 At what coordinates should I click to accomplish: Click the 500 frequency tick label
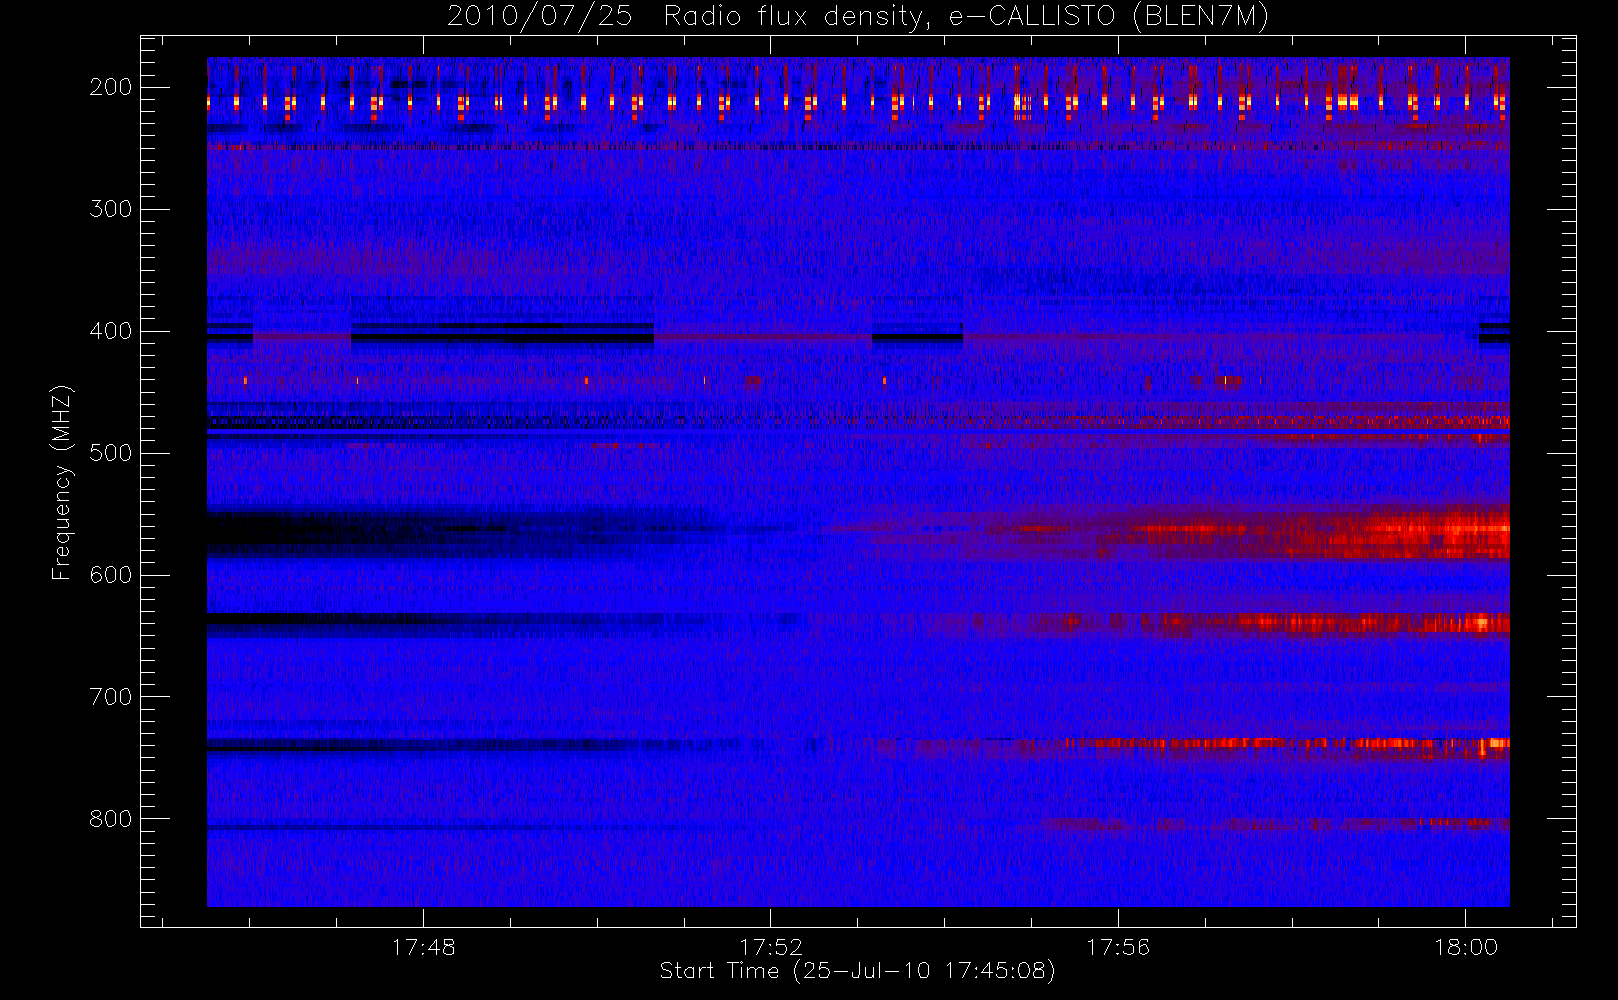[111, 453]
